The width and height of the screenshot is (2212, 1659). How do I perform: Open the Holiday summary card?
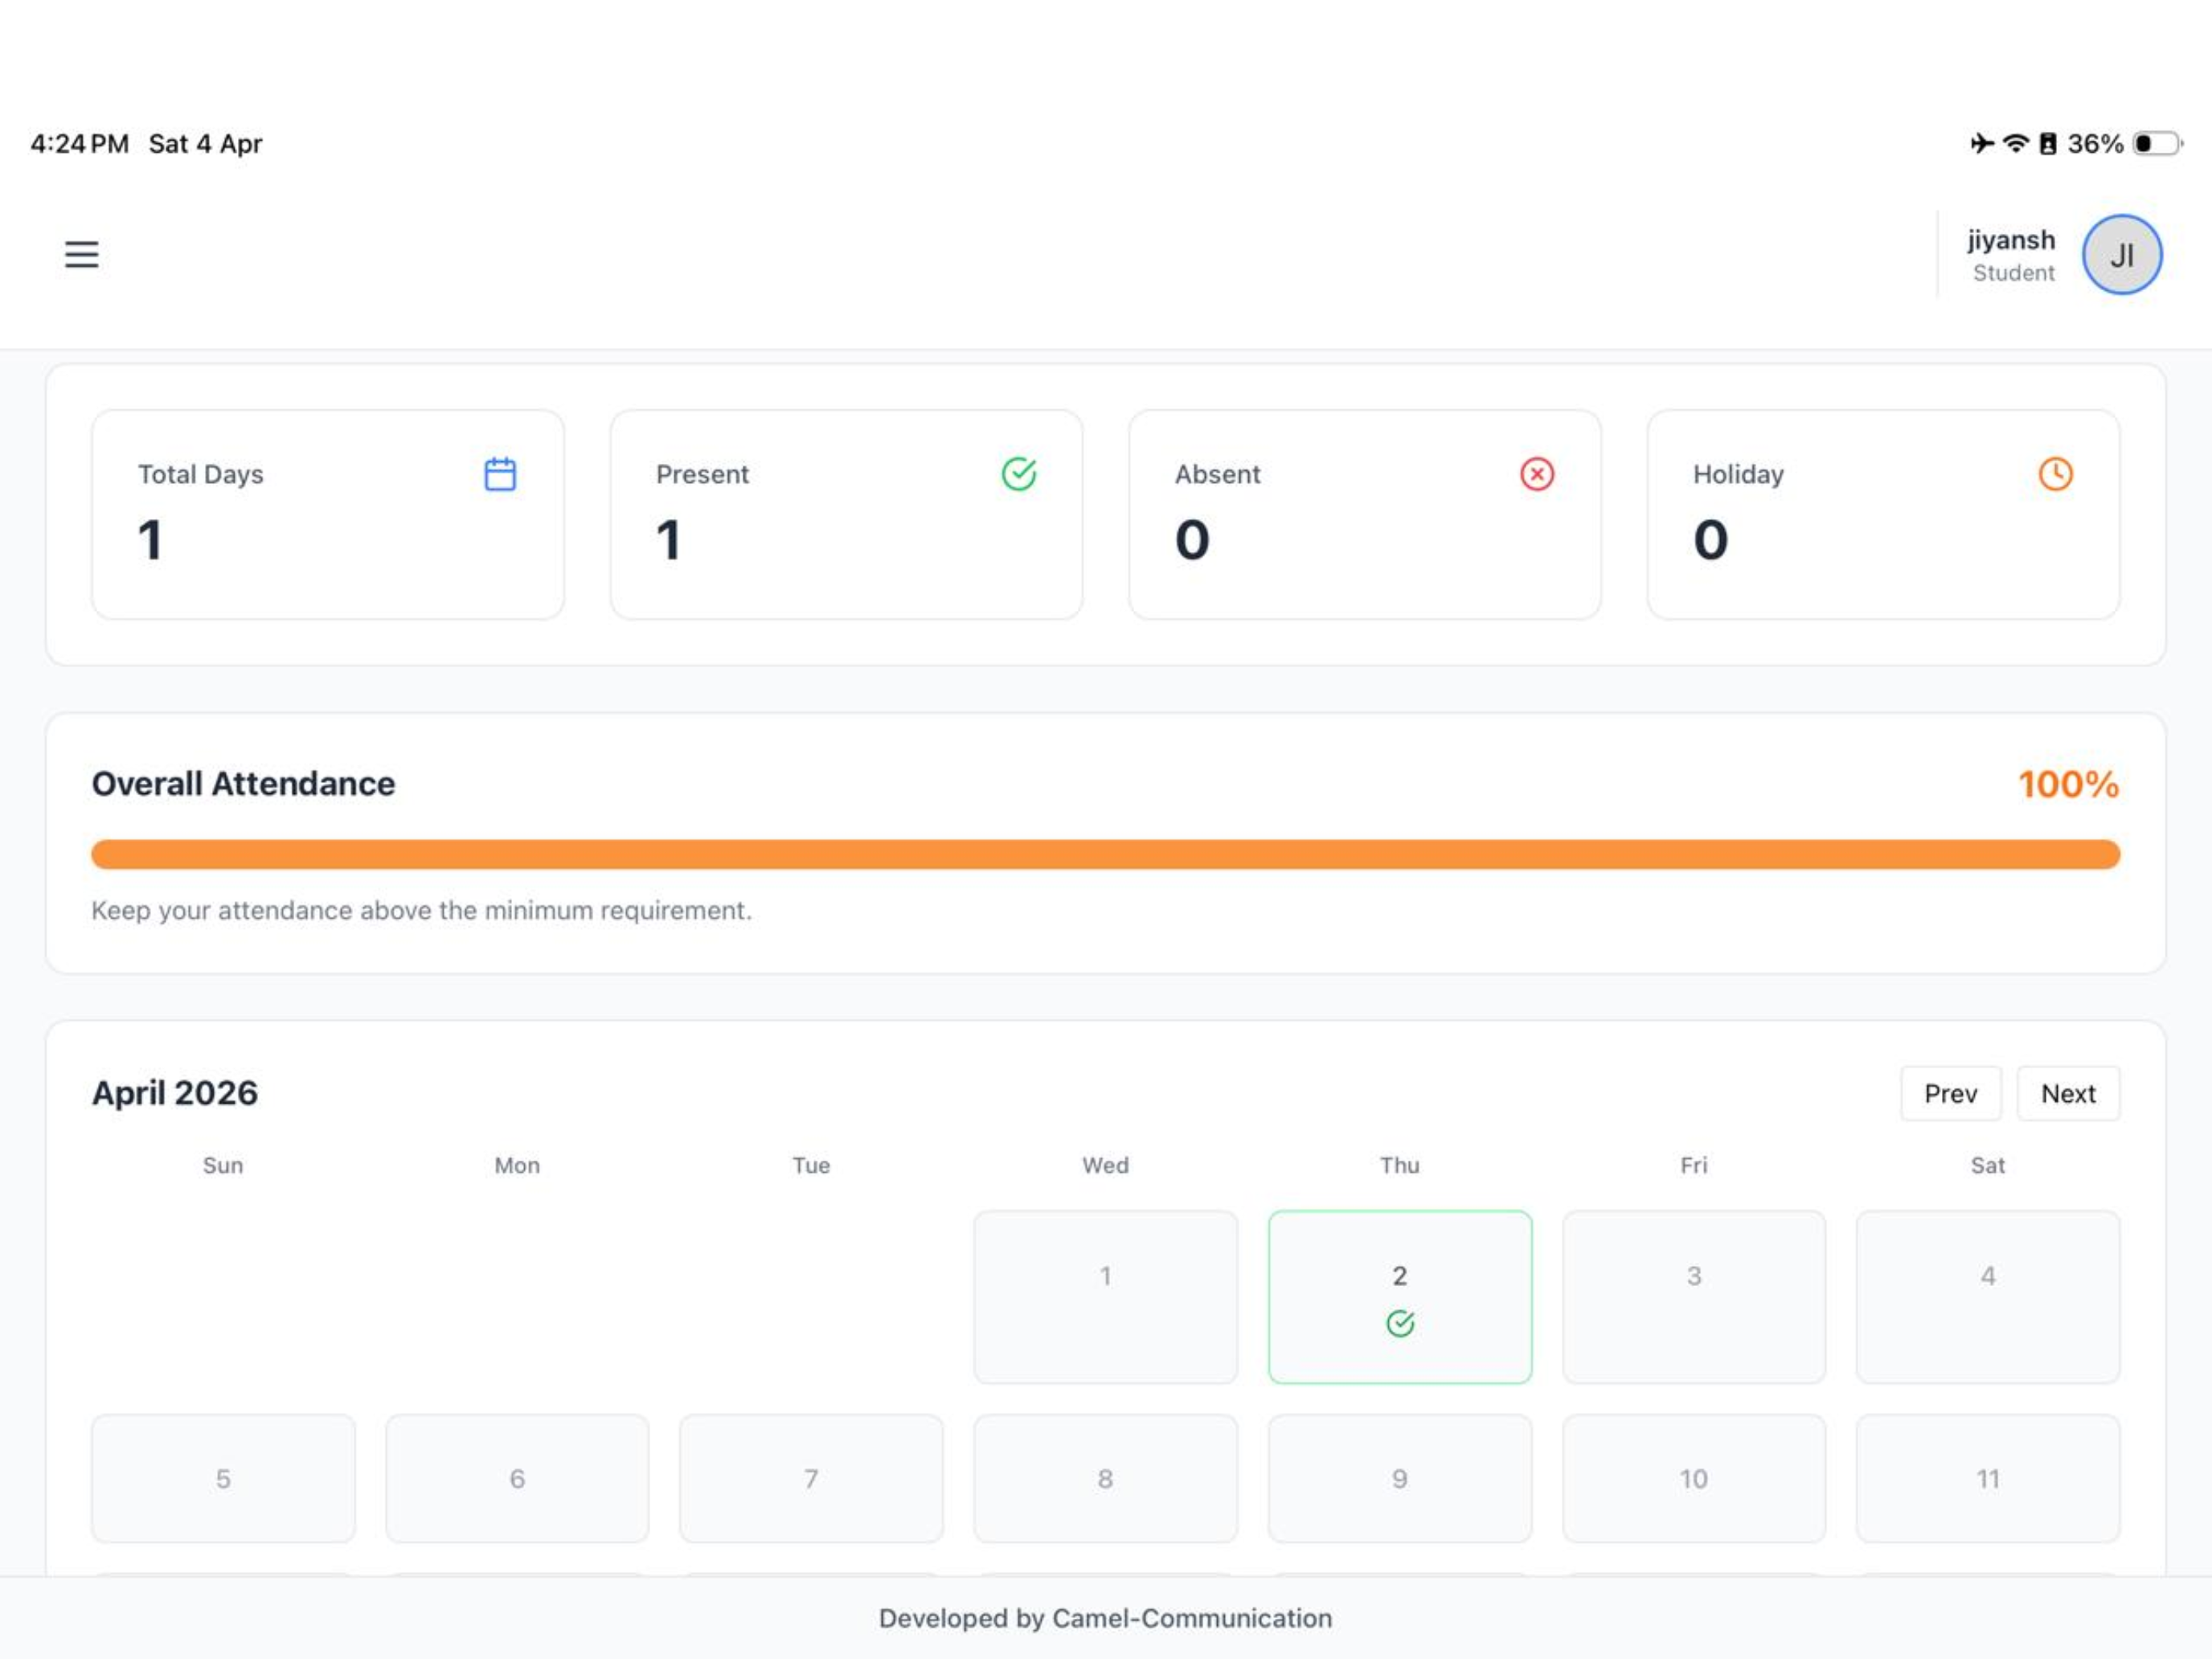1883,515
